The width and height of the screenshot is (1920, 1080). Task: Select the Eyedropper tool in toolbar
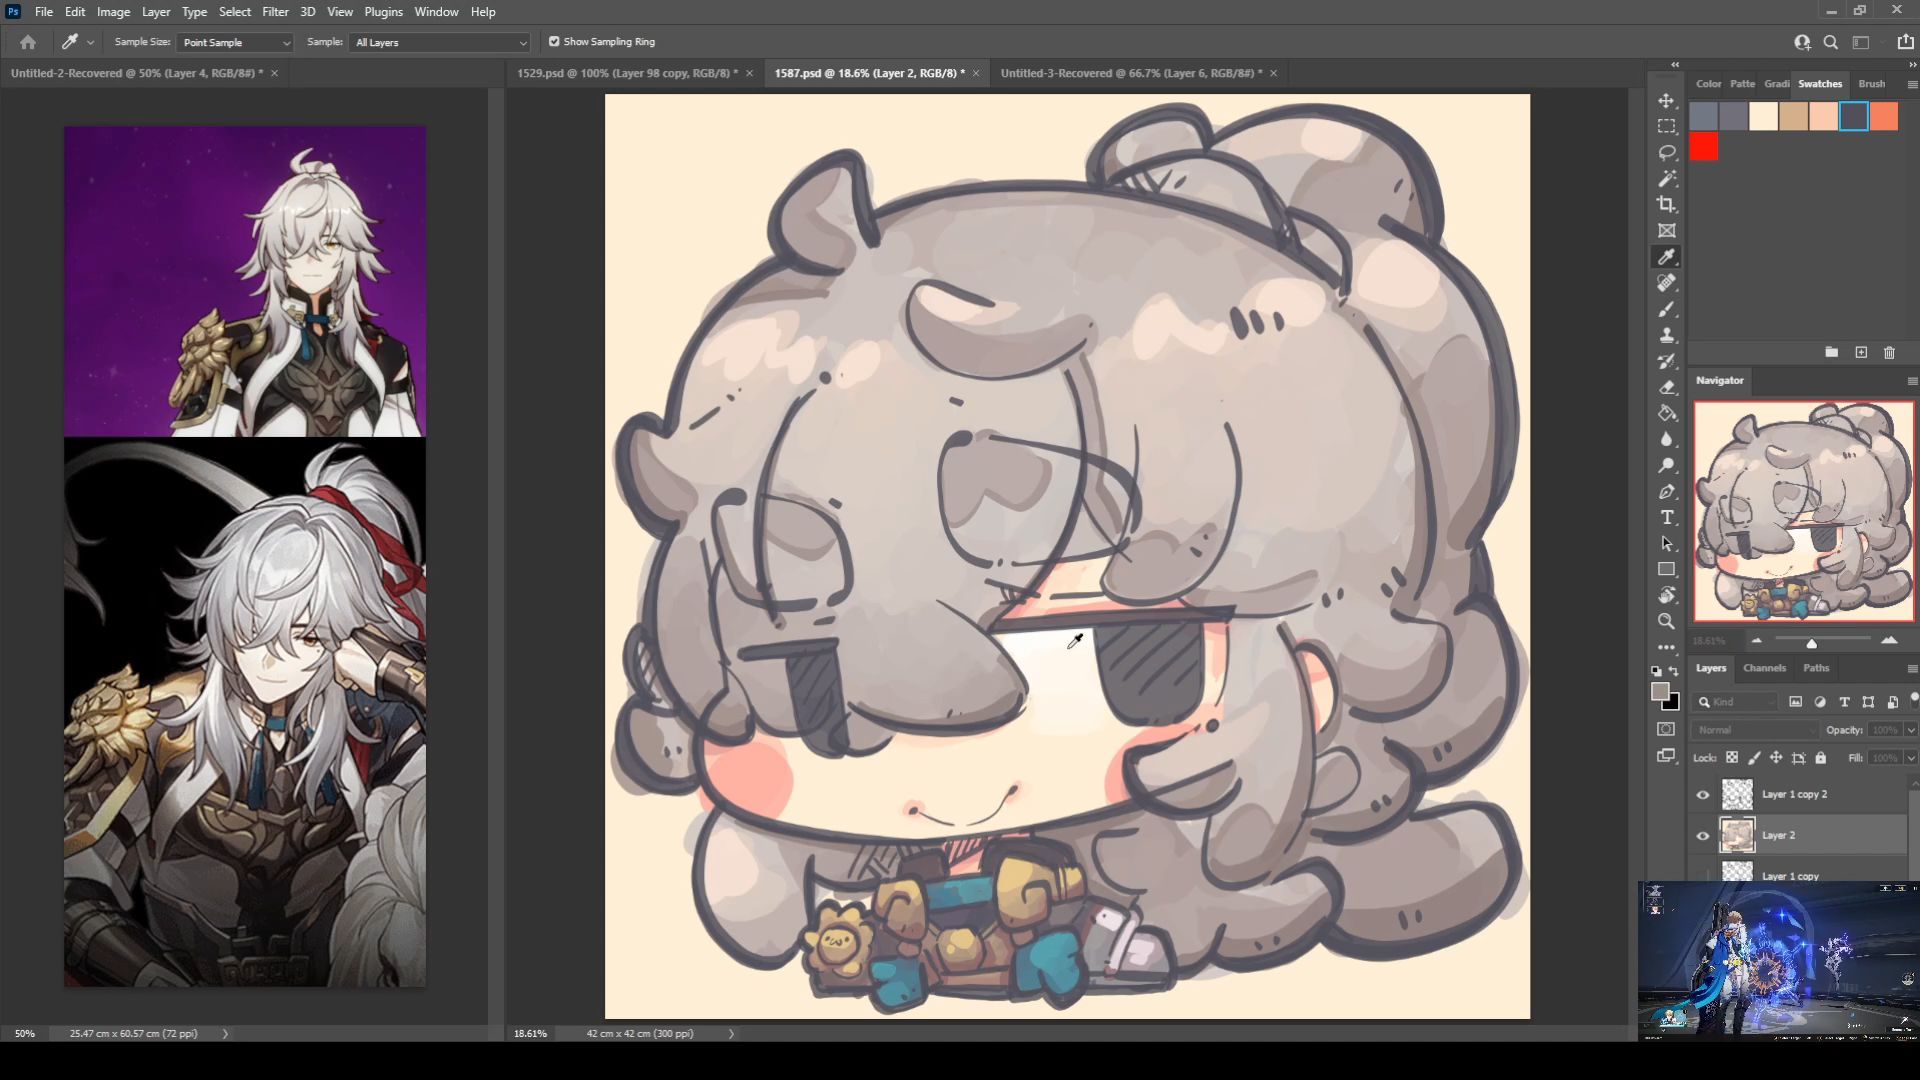pyautogui.click(x=1666, y=257)
